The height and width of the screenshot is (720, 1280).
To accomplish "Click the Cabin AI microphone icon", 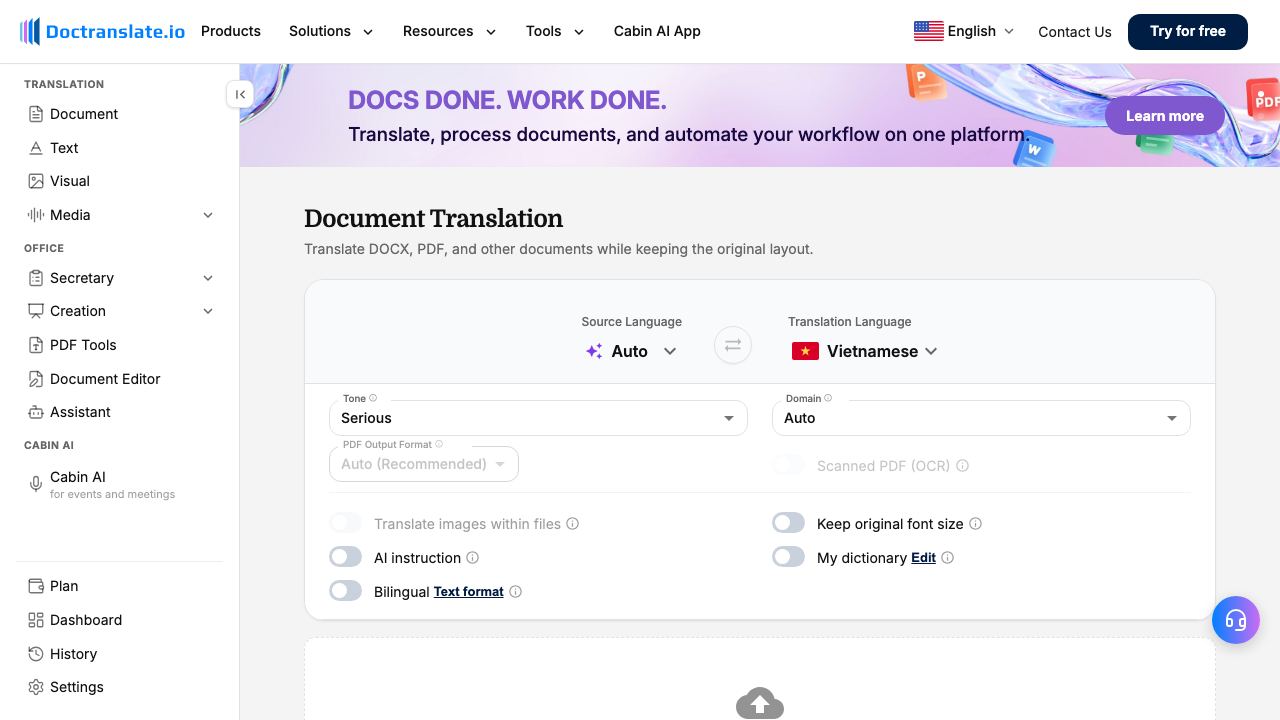I will point(36,484).
